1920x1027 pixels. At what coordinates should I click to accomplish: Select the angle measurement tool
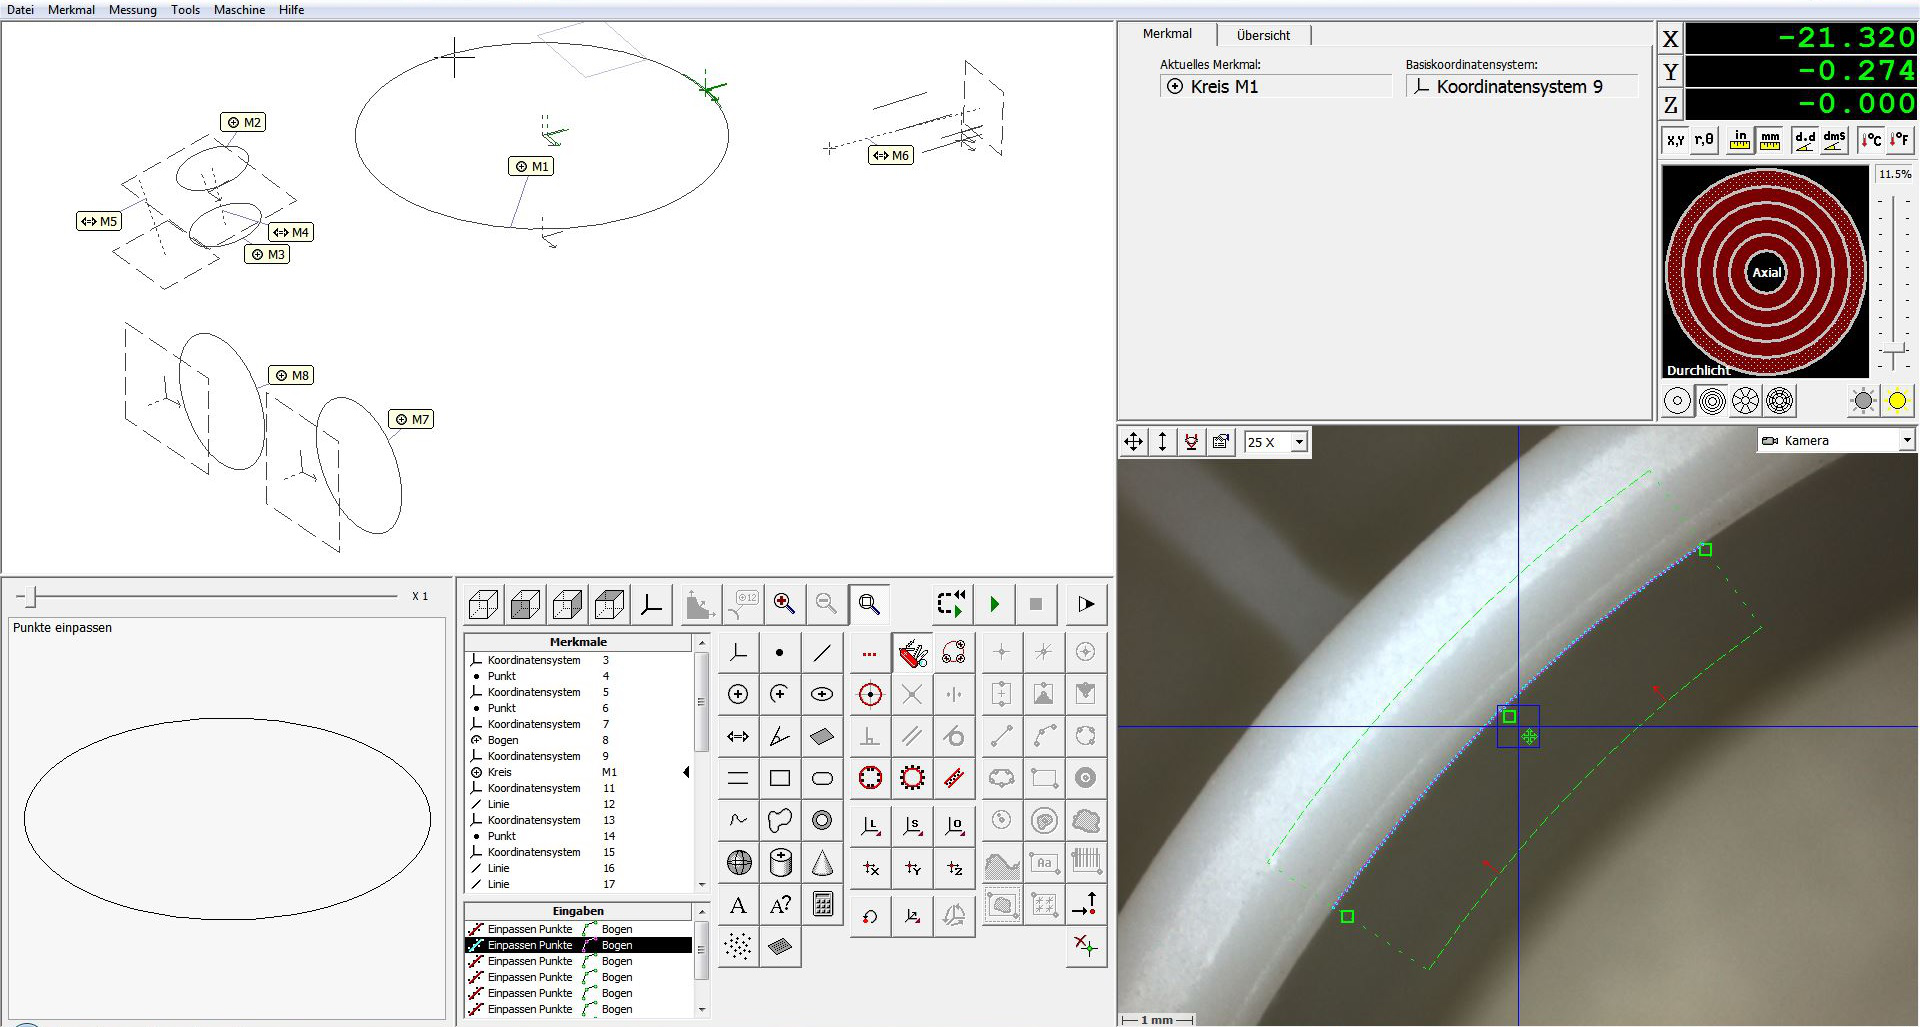[780, 737]
